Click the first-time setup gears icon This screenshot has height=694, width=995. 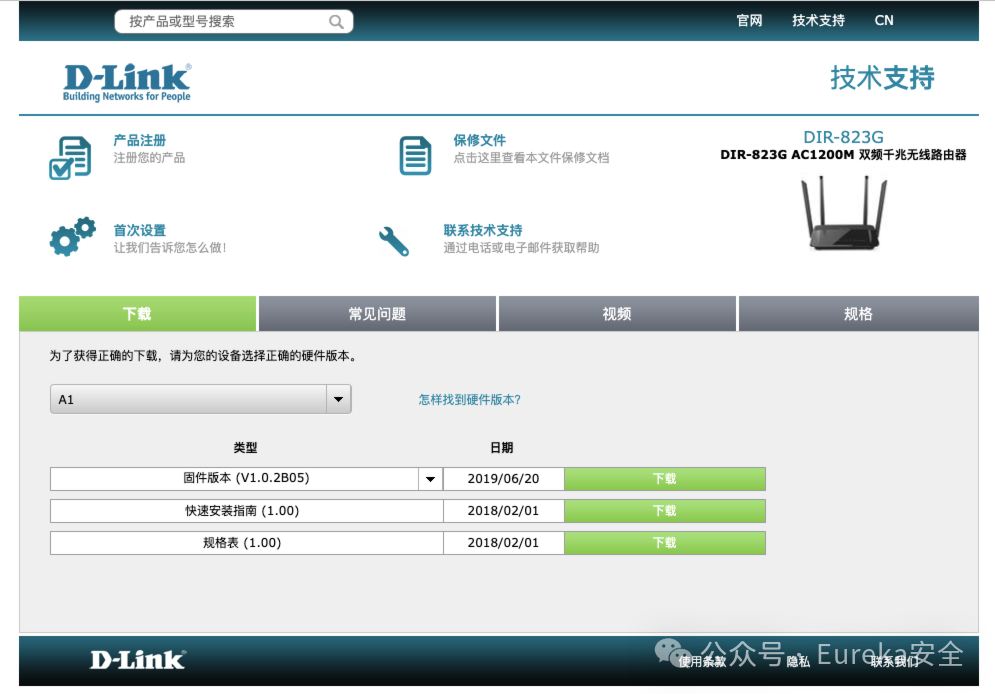point(72,237)
